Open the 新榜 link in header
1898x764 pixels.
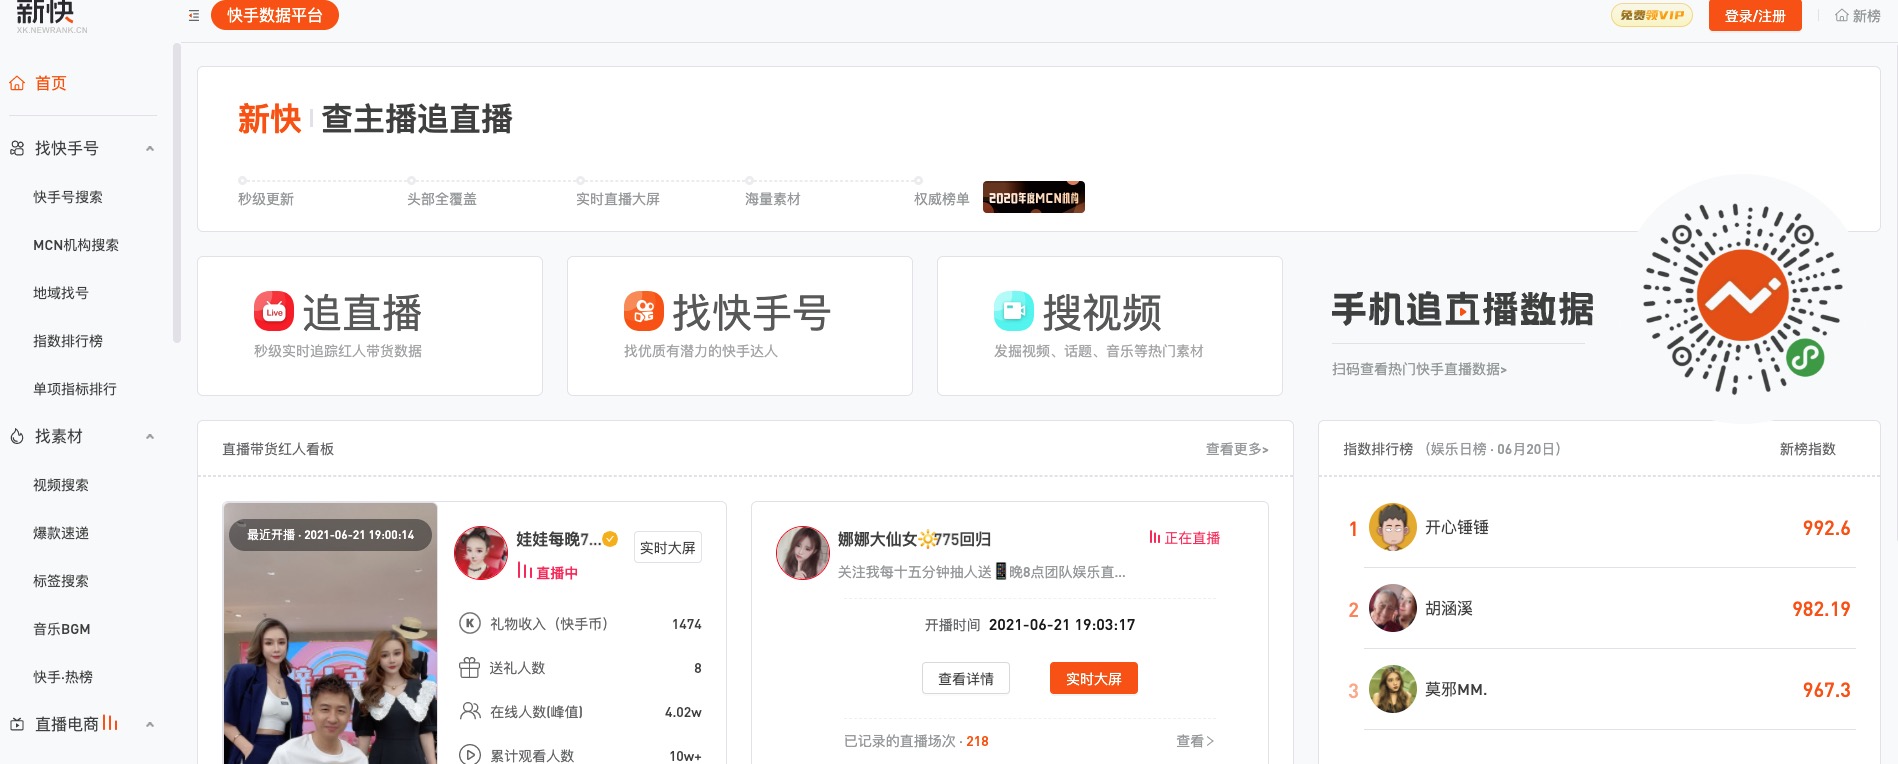(x=1858, y=16)
